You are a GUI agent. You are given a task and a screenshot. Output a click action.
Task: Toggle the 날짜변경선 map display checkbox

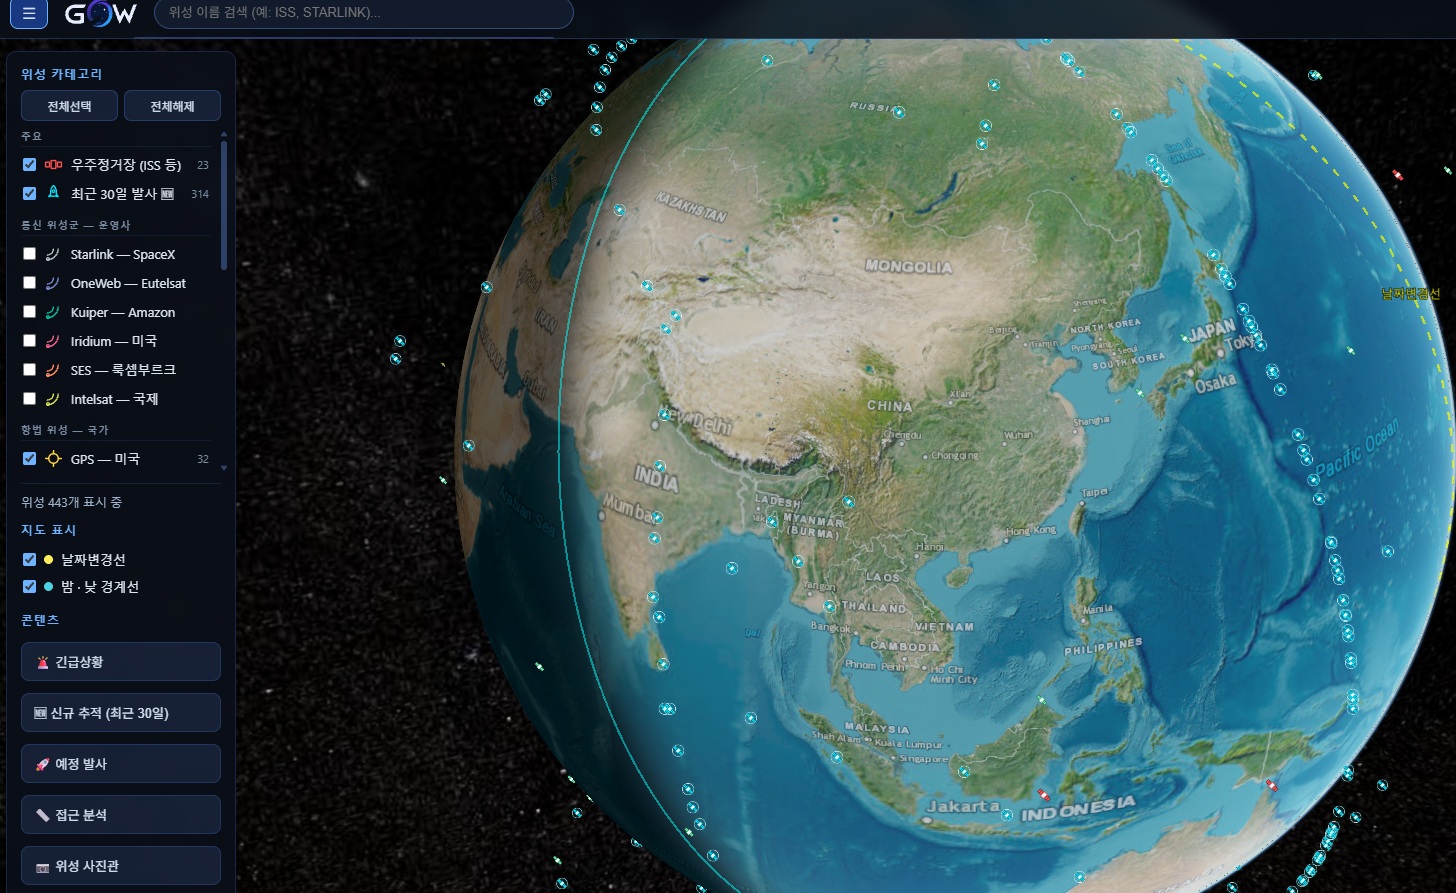click(x=30, y=560)
